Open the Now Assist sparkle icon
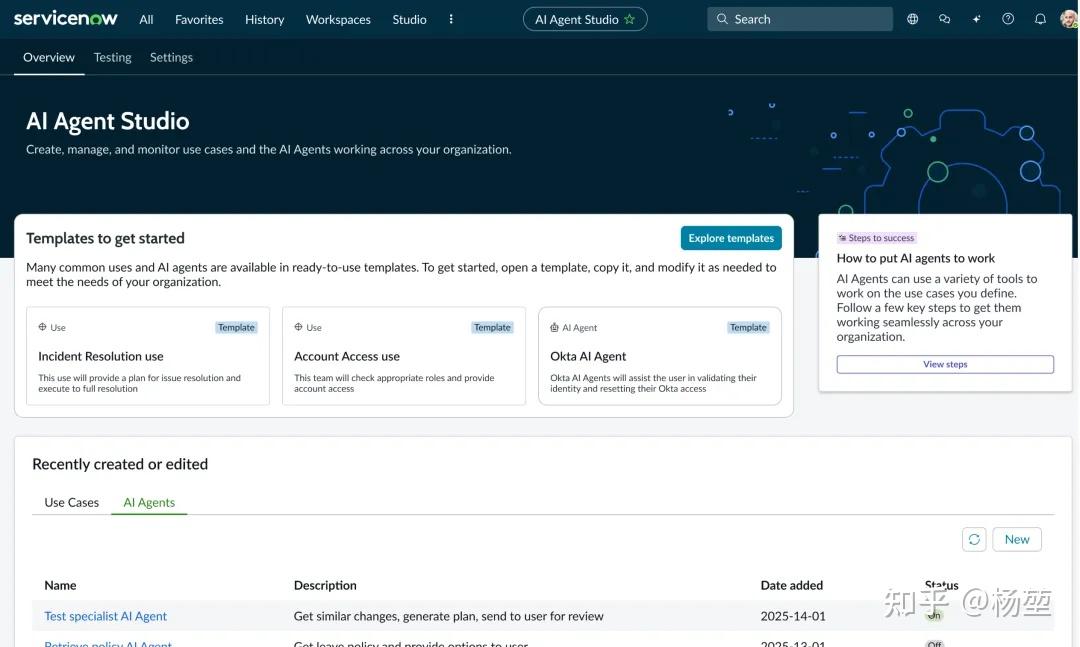 click(x=976, y=19)
